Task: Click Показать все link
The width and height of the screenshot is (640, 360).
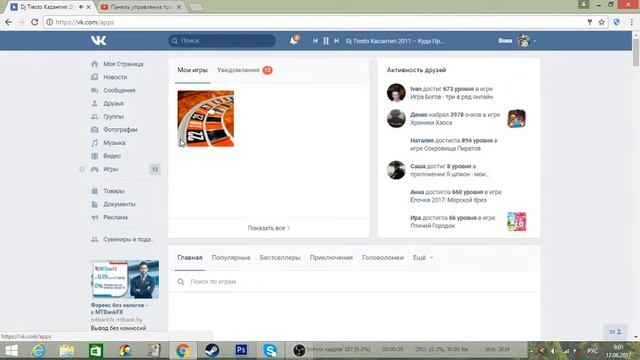Action: pos(269,228)
